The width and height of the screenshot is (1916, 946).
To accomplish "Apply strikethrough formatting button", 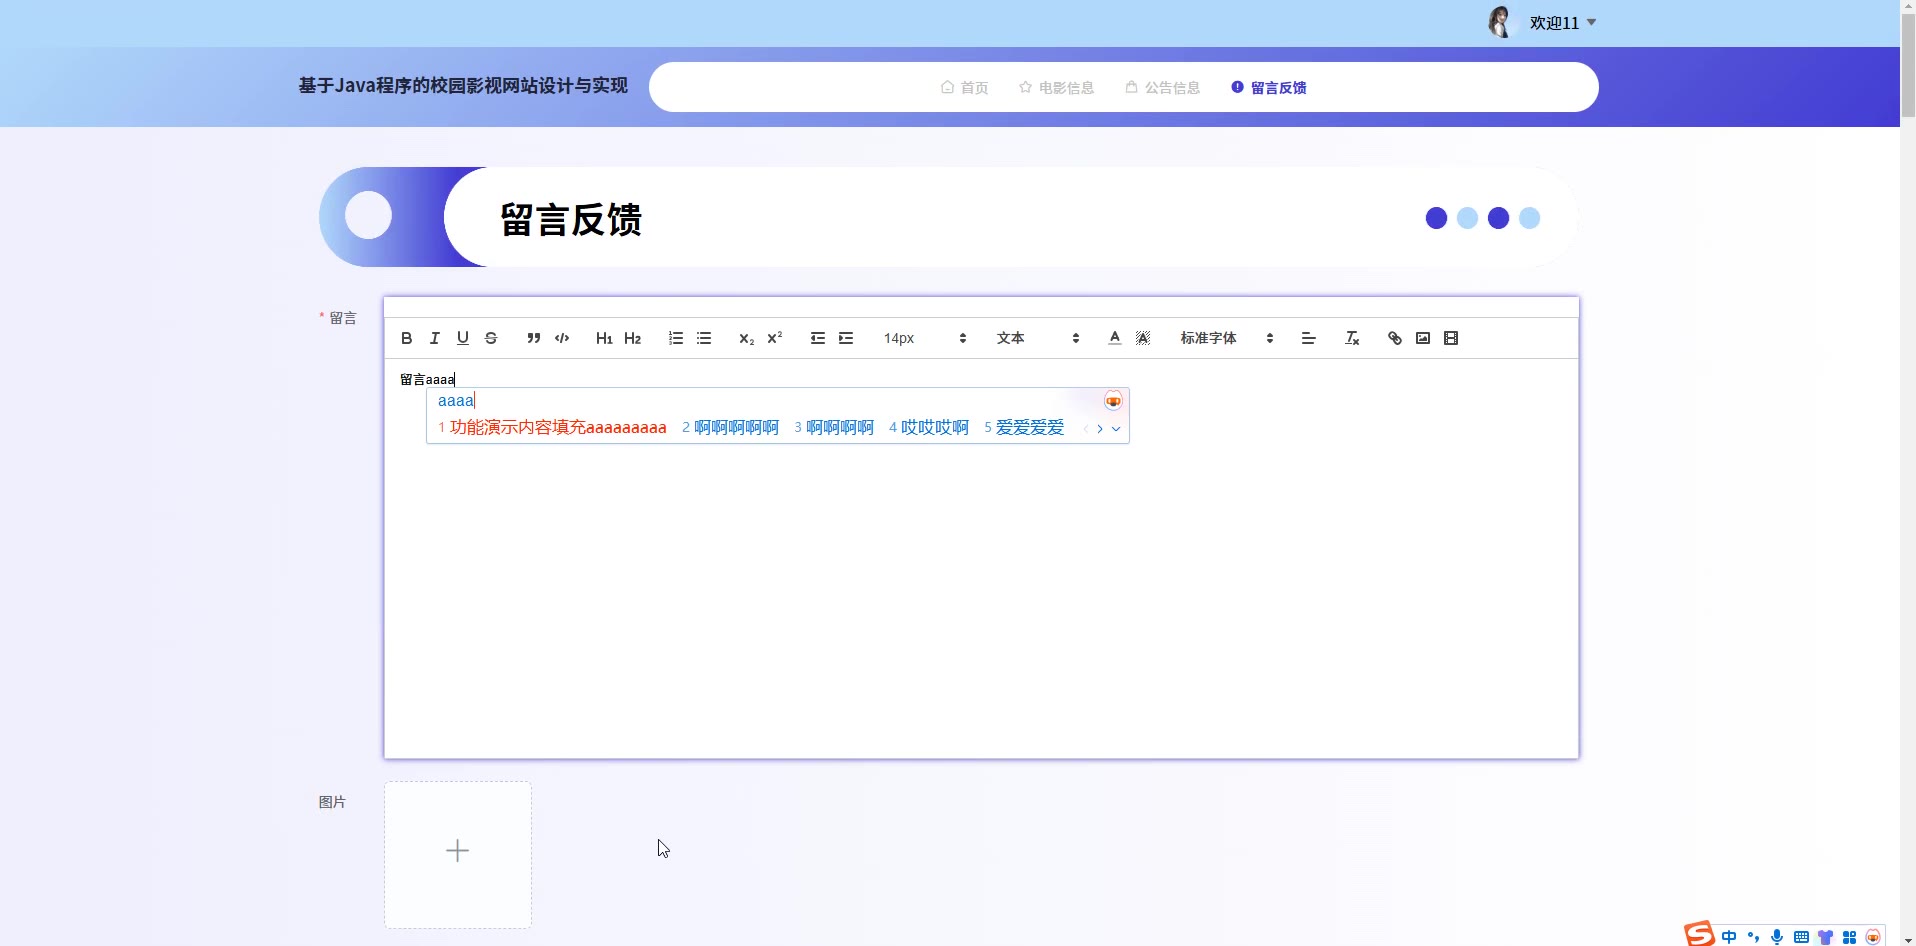I will pyautogui.click(x=491, y=339).
